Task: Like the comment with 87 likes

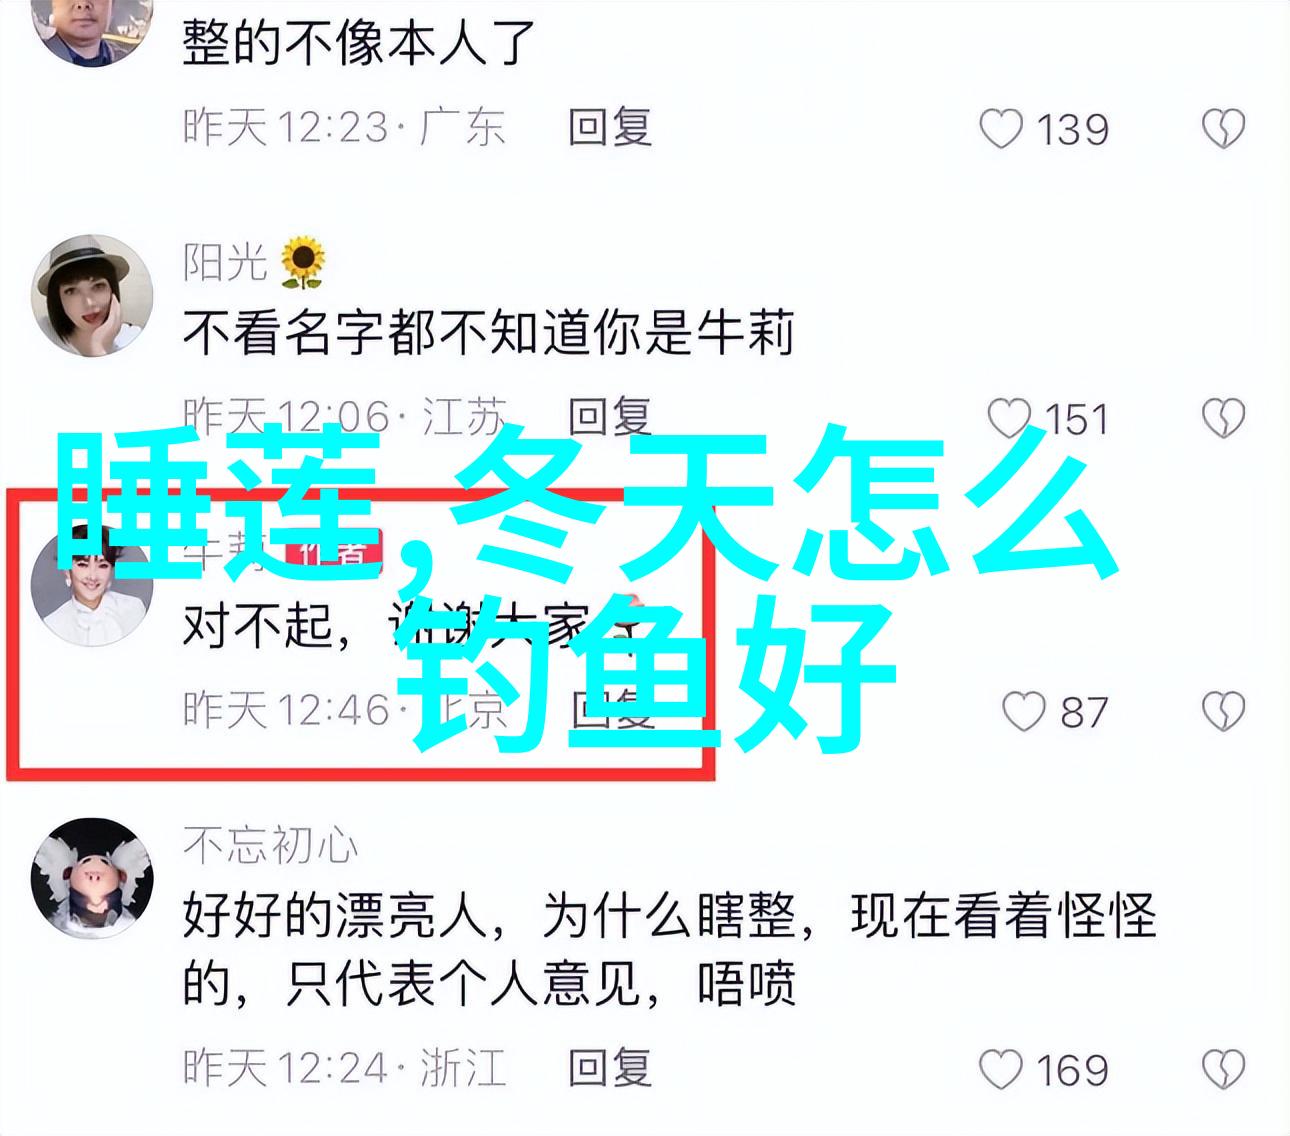Action: tap(1023, 711)
